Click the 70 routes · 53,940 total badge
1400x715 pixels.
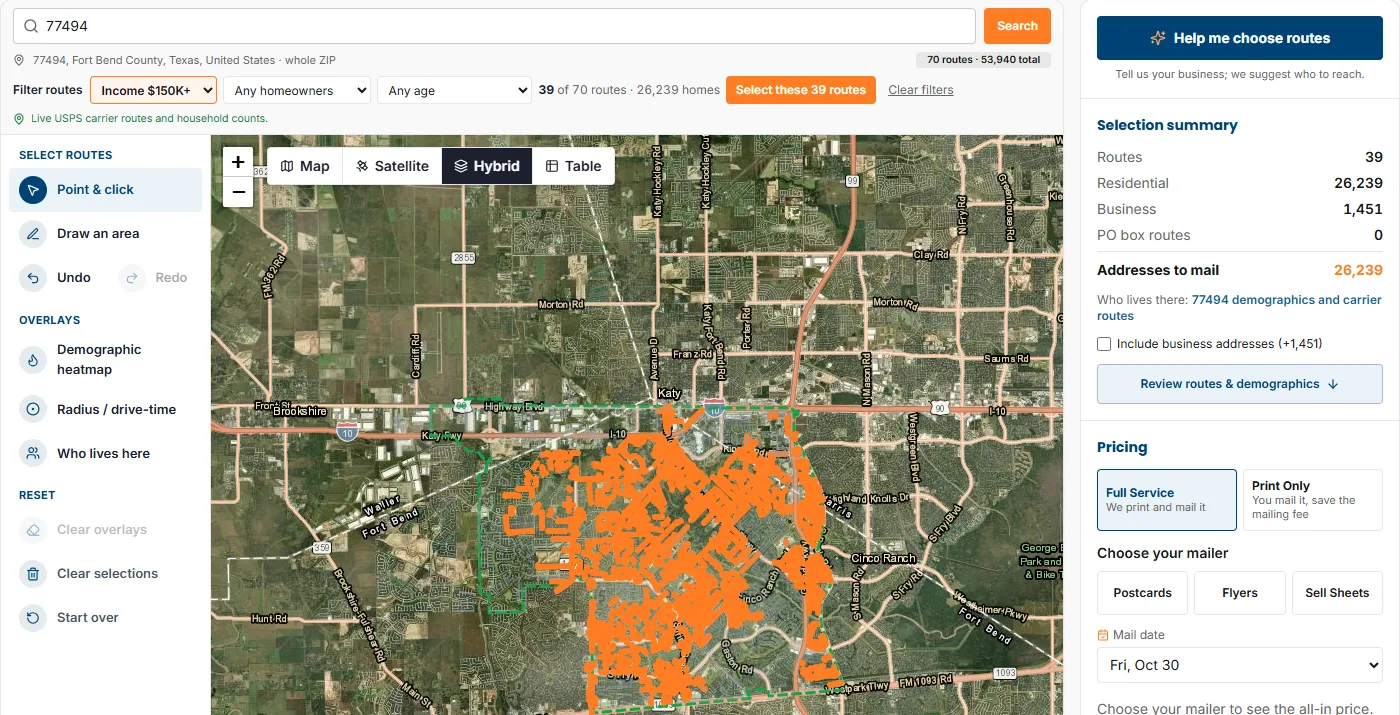point(983,60)
